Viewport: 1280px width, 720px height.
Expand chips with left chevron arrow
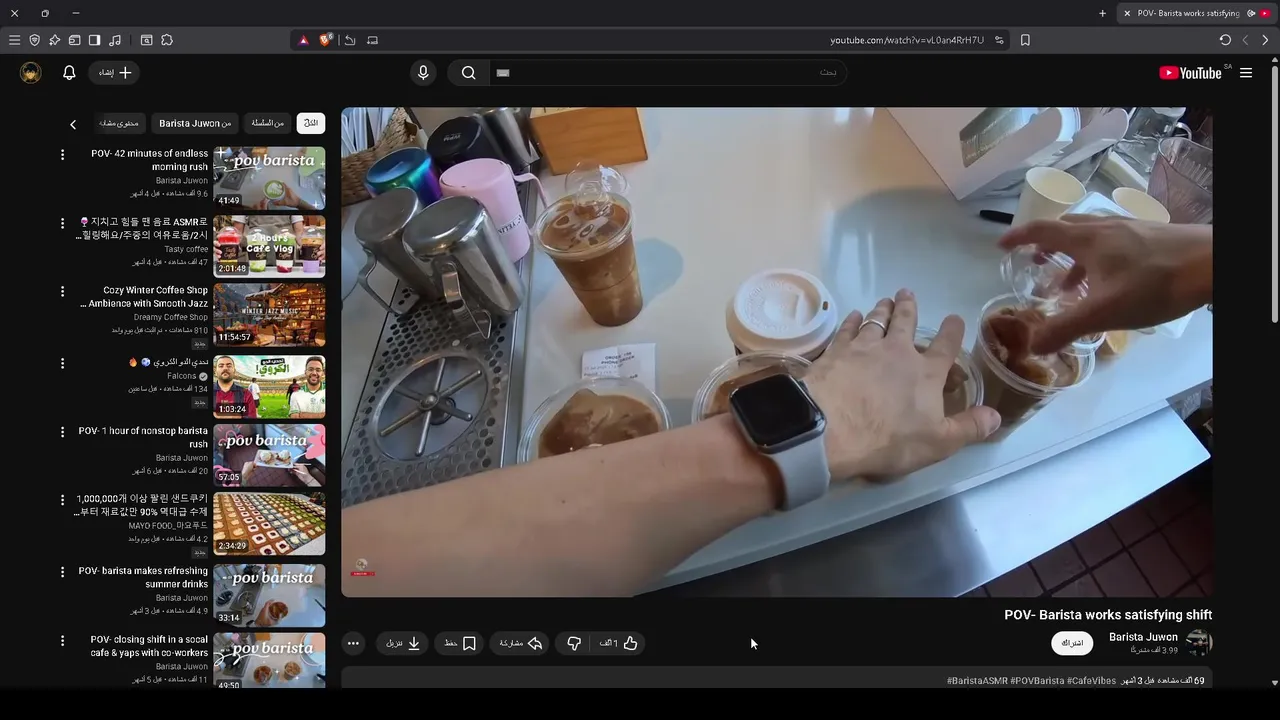click(73, 124)
